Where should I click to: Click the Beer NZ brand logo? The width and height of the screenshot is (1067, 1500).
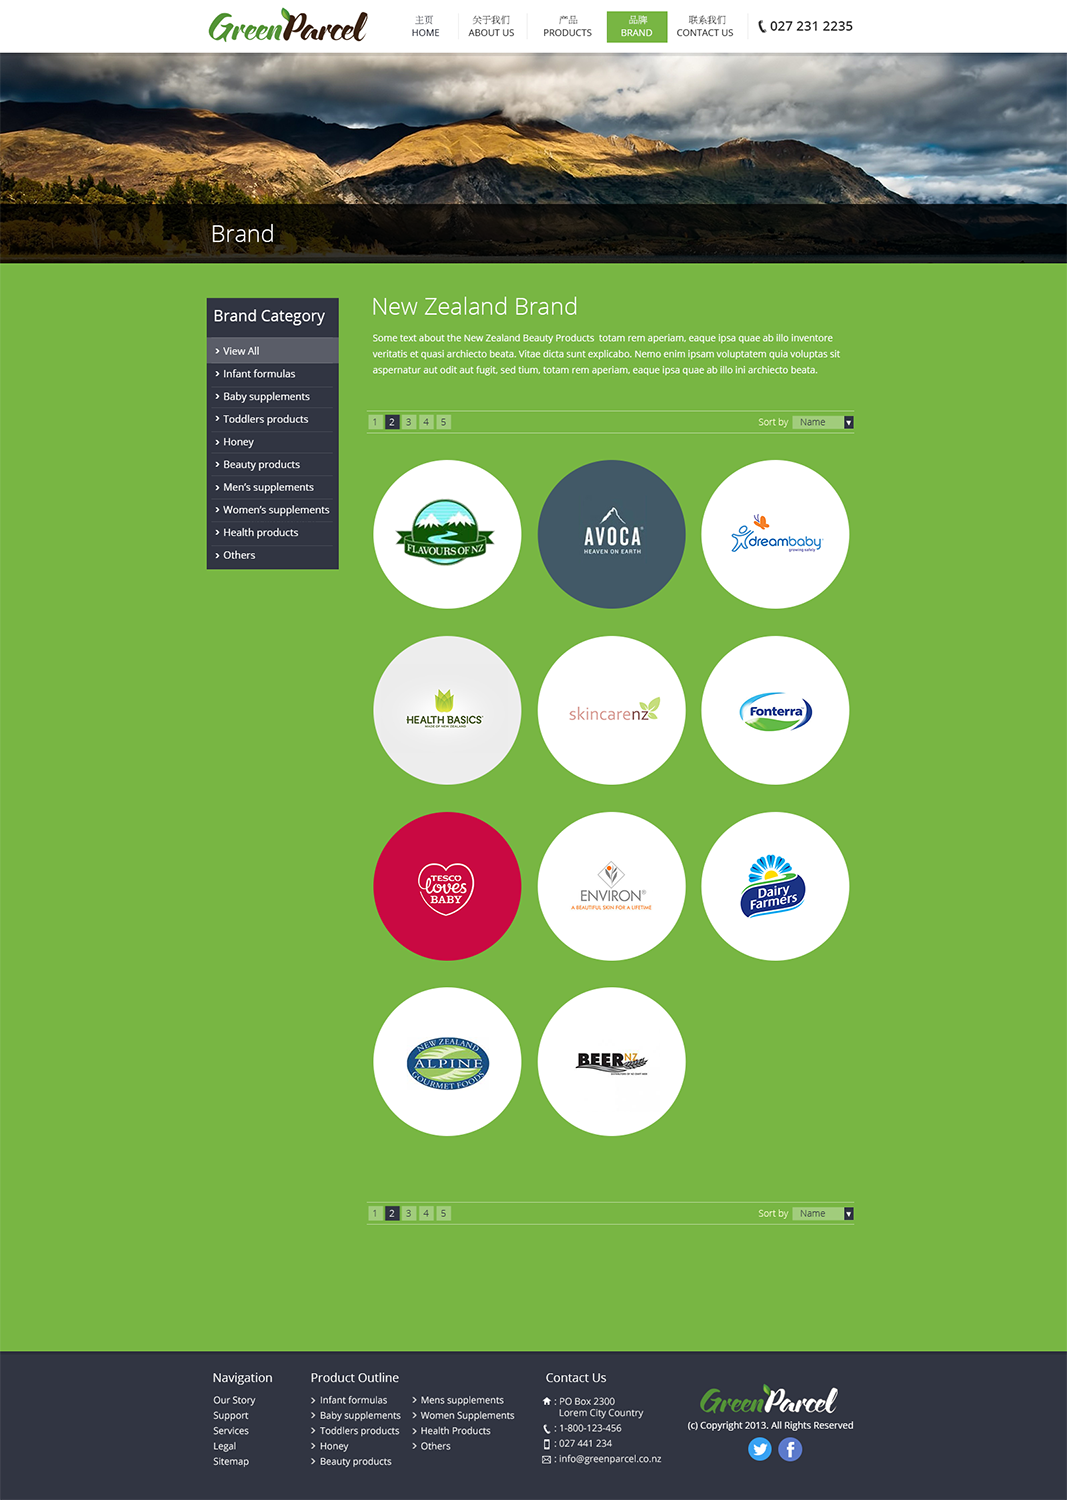pyautogui.click(x=611, y=1061)
